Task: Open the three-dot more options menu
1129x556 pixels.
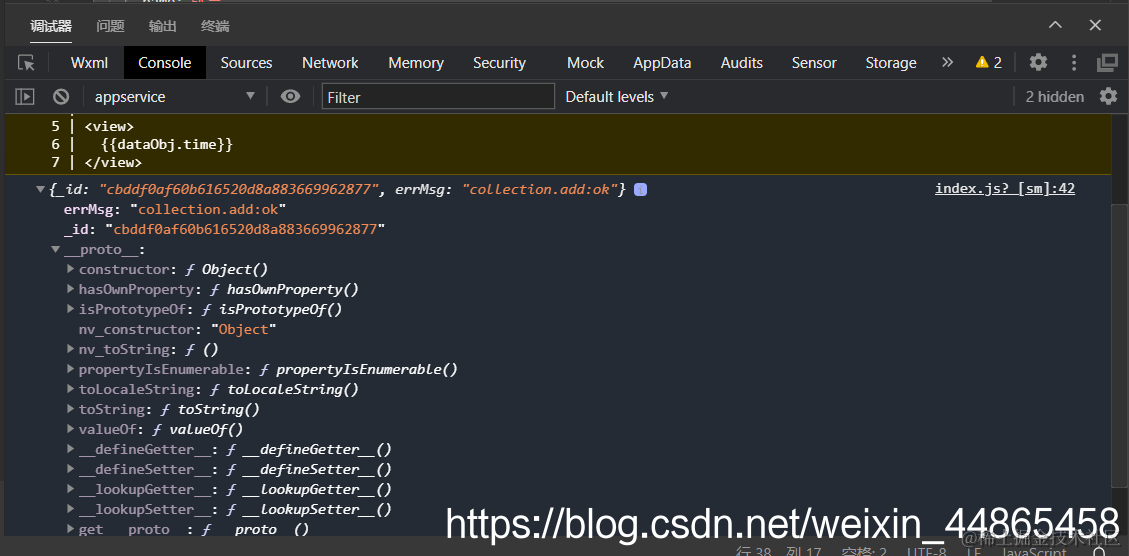Action: coord(1074,63)
